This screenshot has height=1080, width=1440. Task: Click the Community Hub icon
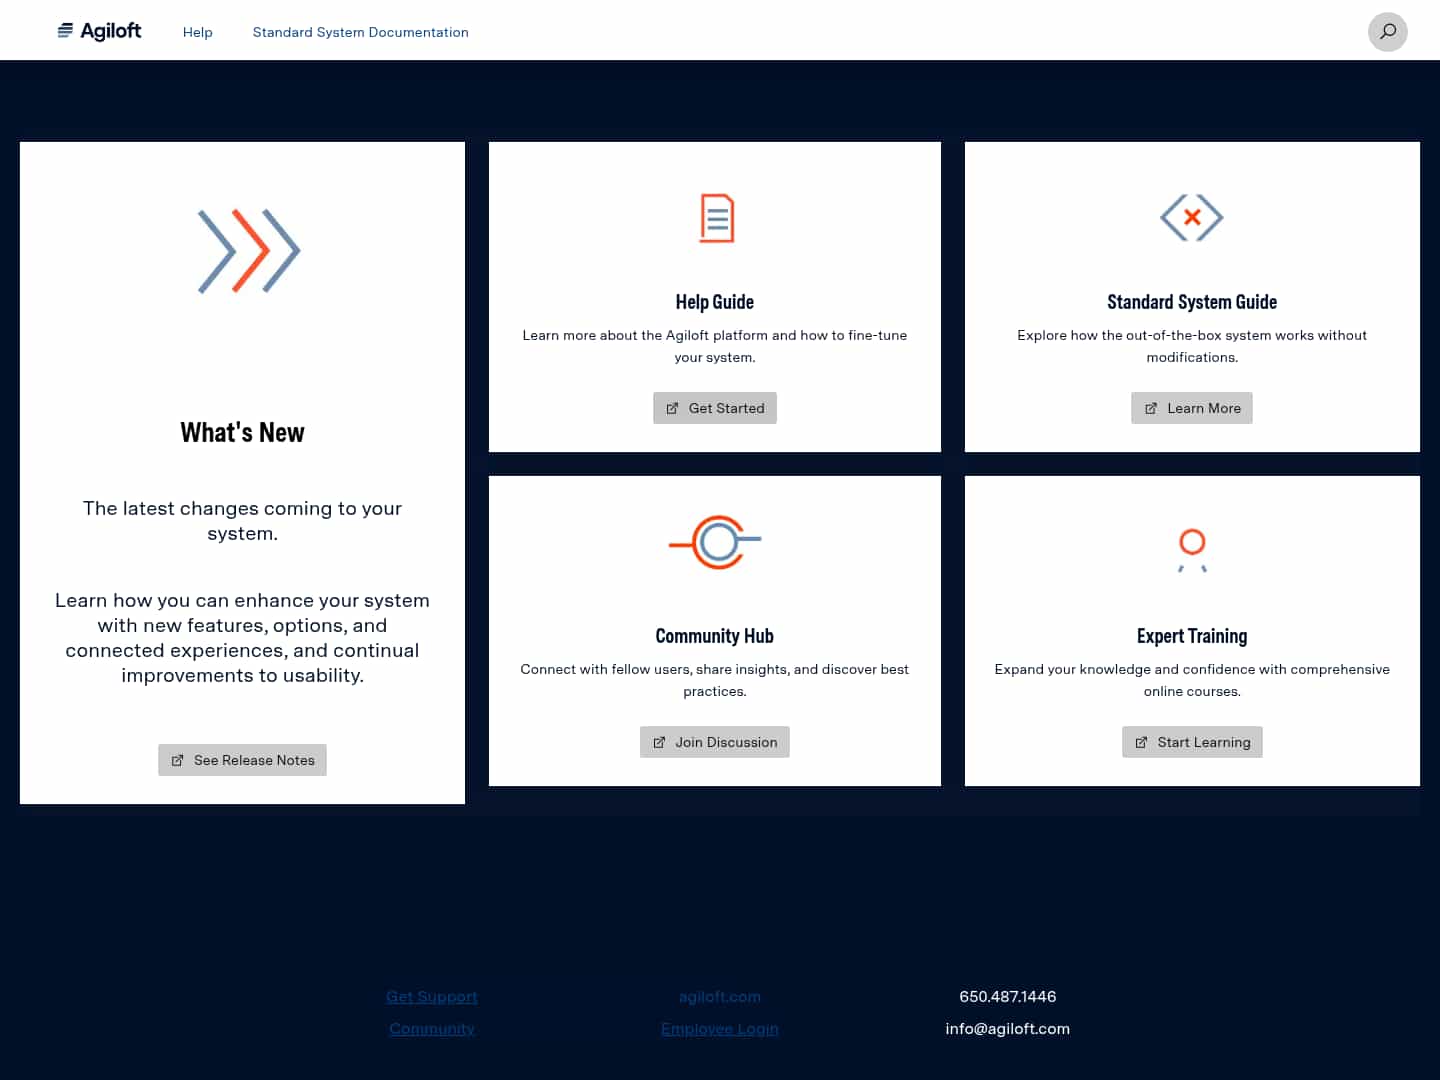tap(715, 543)
